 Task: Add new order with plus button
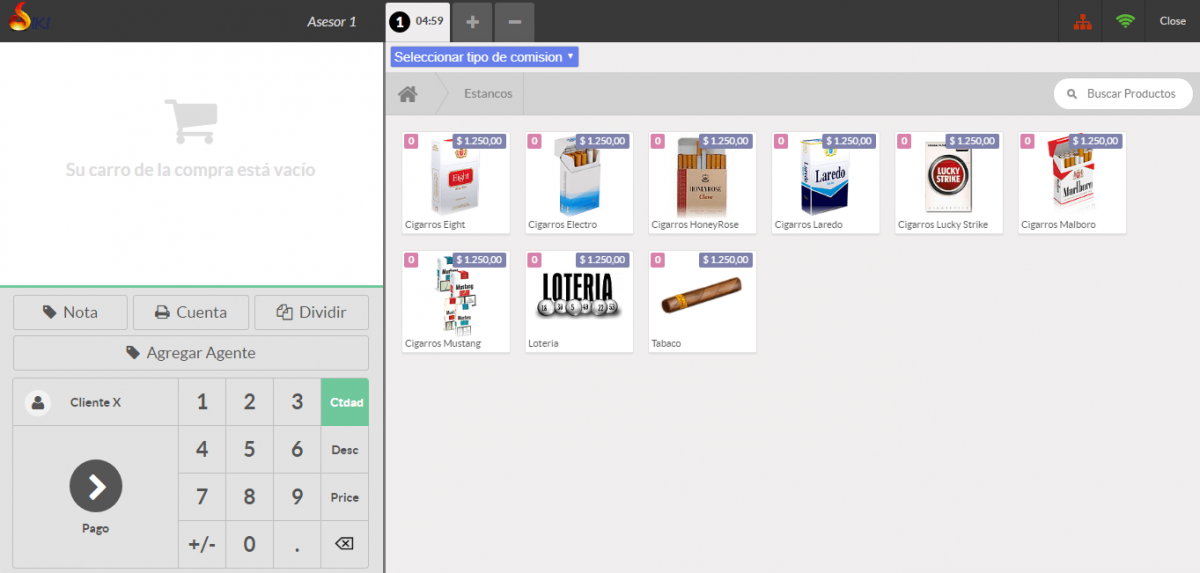click(472, 22)
